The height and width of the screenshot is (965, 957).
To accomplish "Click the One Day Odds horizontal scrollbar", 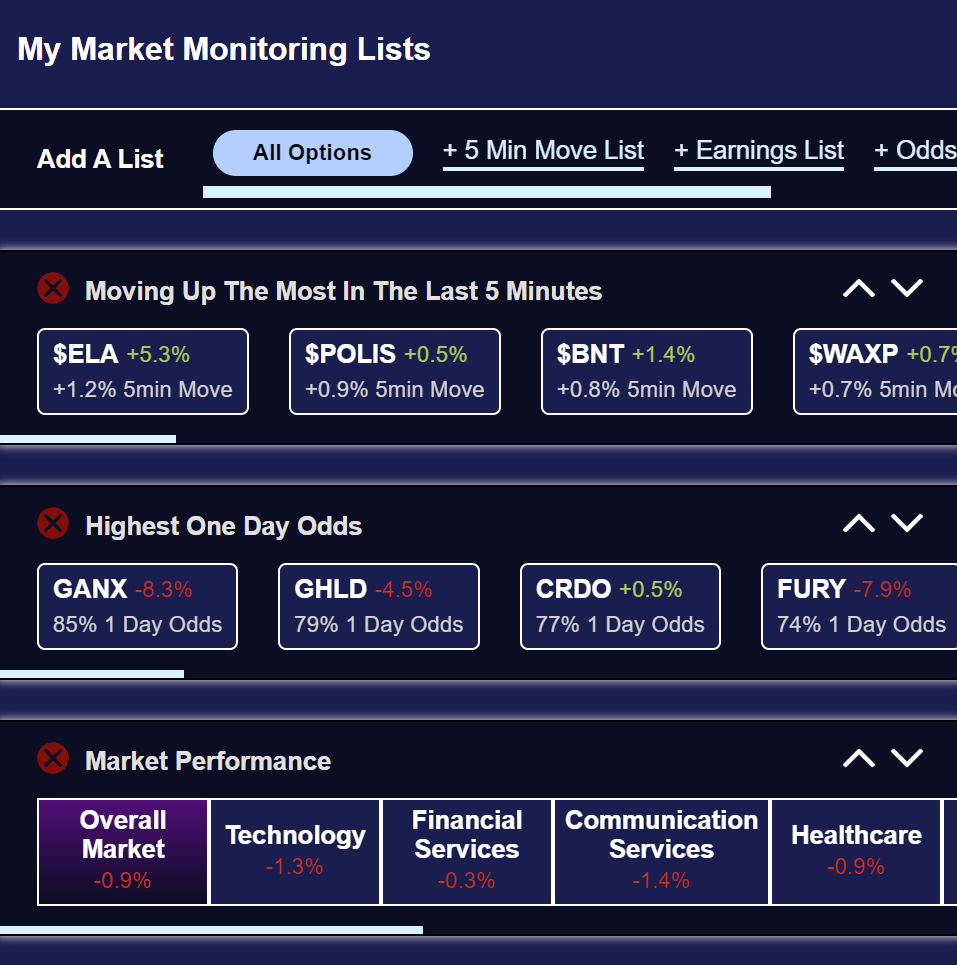I will [92, 674].
